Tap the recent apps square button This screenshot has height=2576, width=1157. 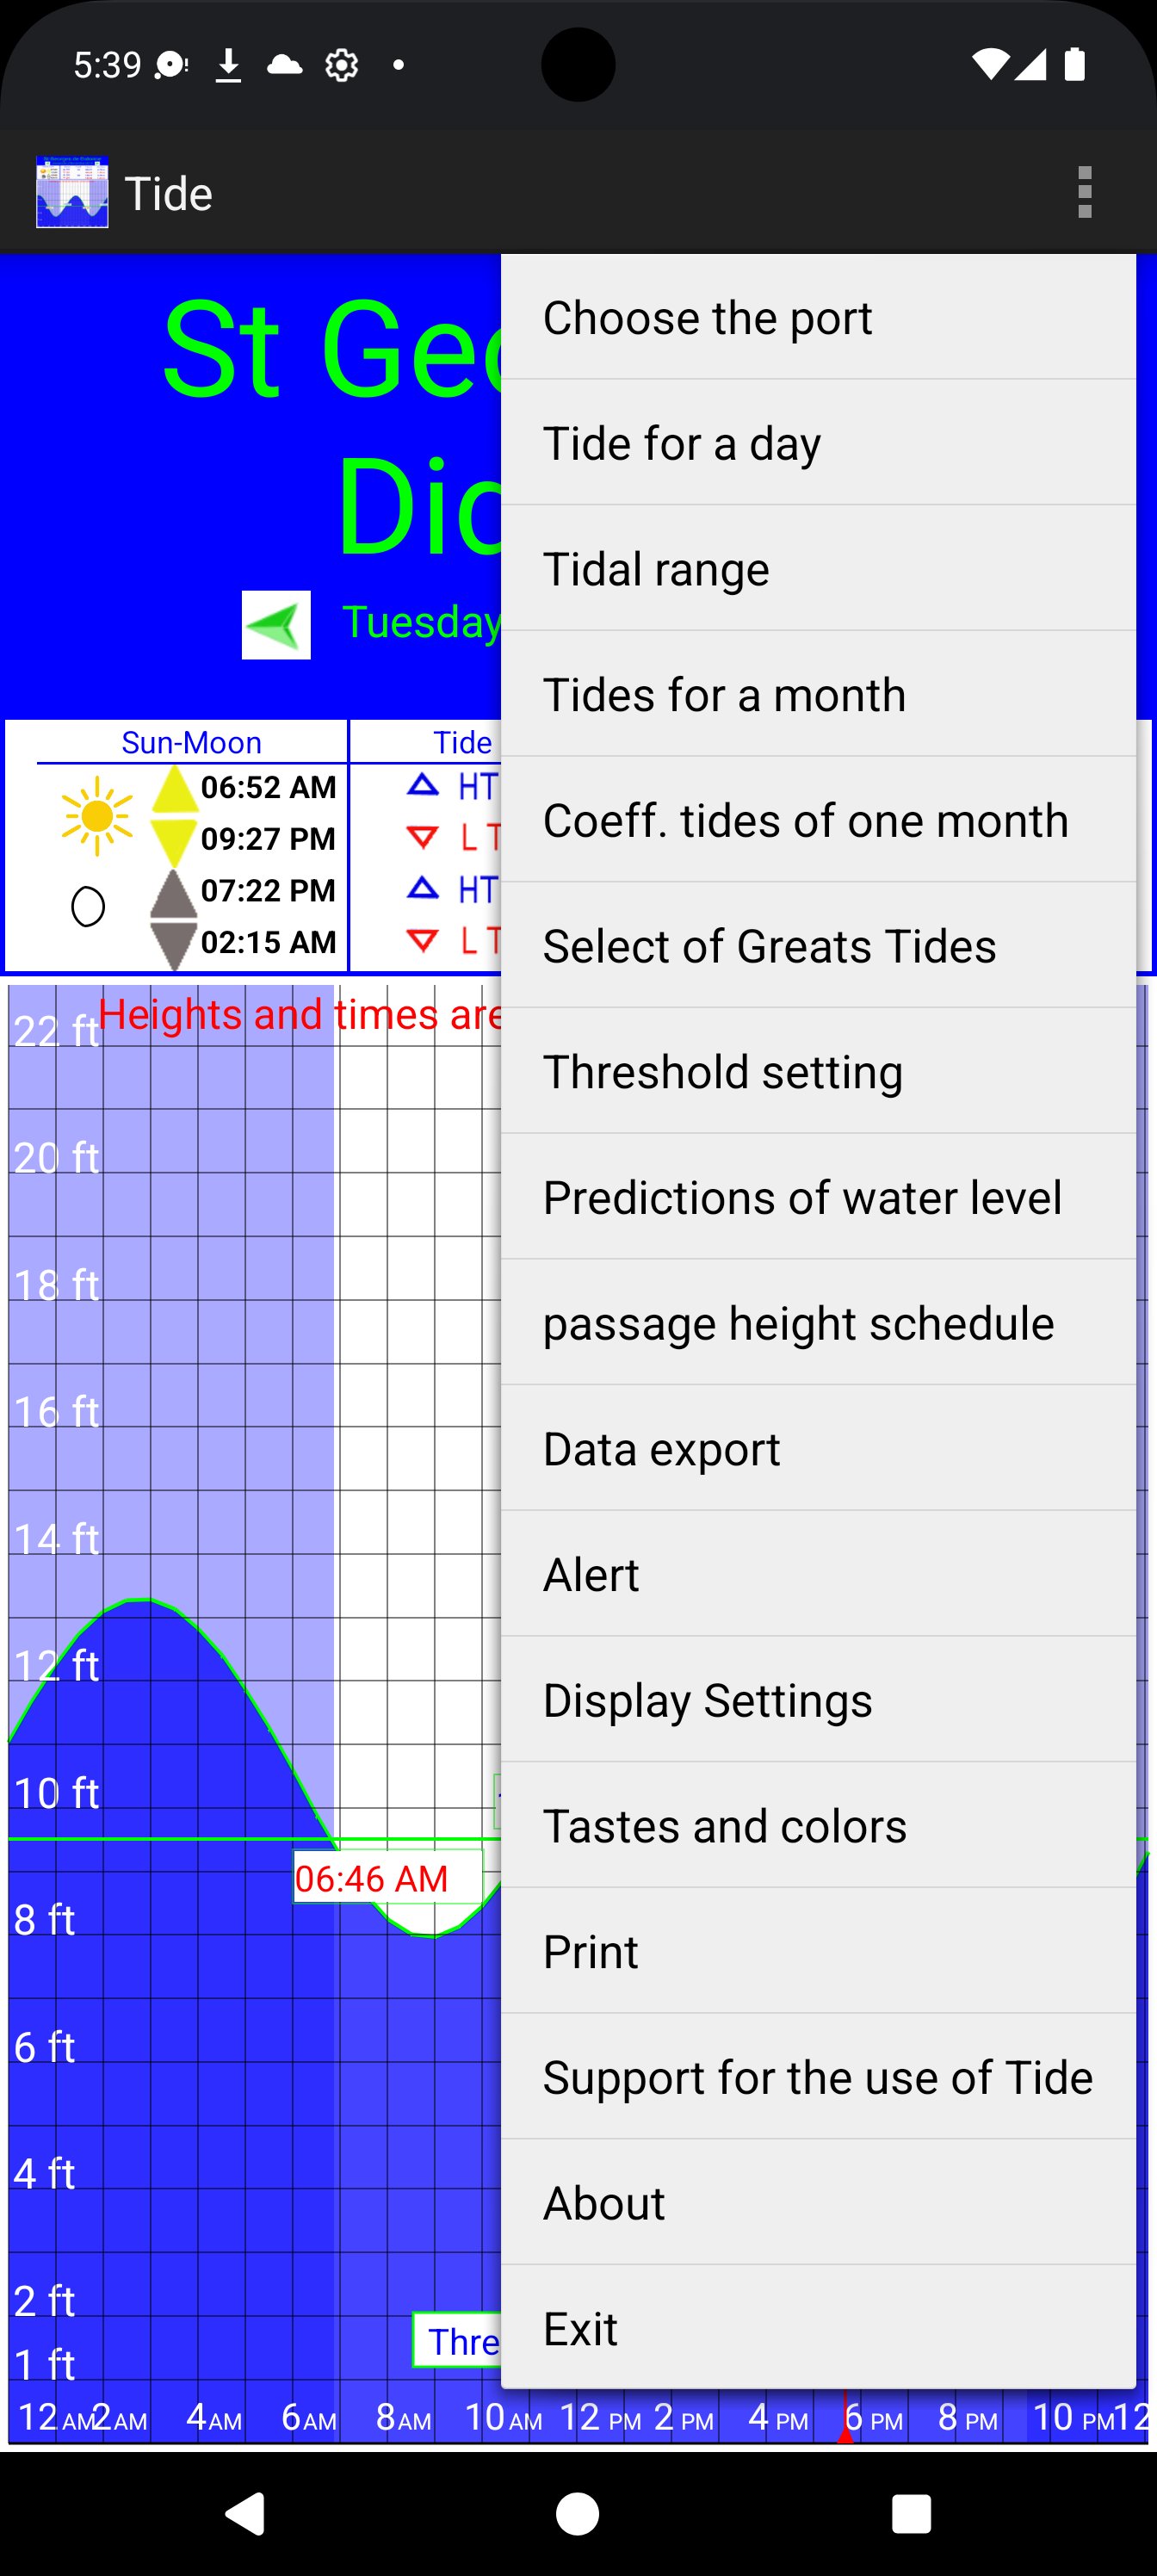(911, 2513)
